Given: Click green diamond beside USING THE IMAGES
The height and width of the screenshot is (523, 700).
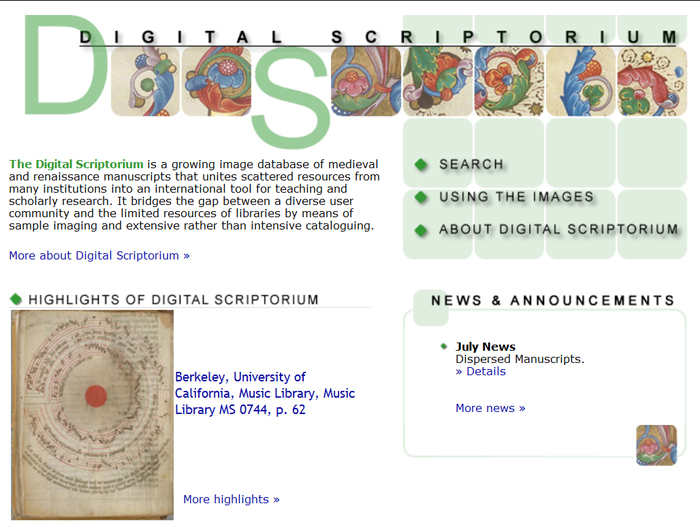Looking at the screenshot, I should click(x=421, y=197).
